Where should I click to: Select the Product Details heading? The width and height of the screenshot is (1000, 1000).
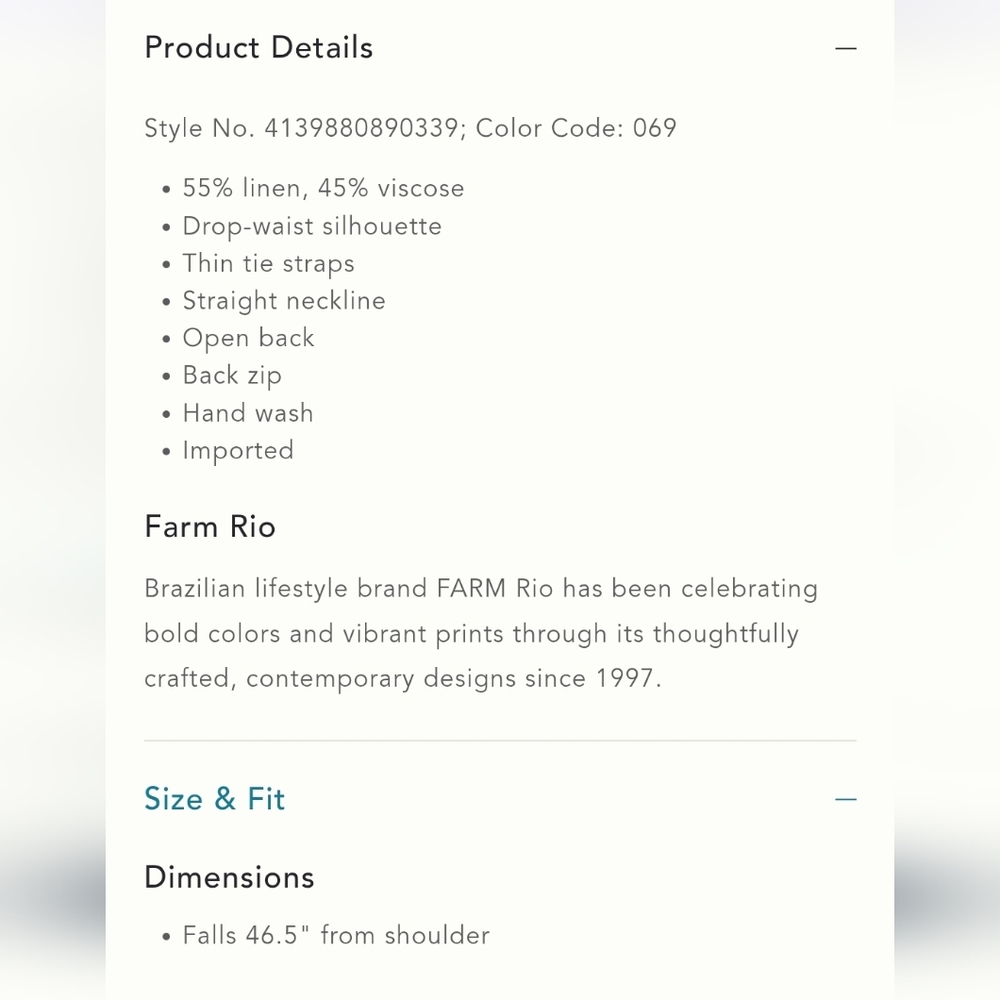pyautogui.click(x=258, y=48)
